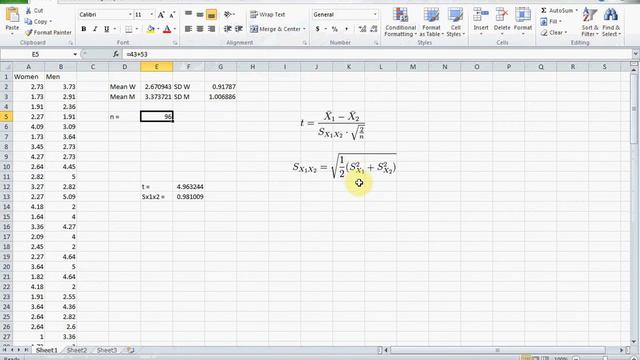The height and width of the screenshot is (360, 640).
Task: Click Merge & Center button
Action: (276, 29)
